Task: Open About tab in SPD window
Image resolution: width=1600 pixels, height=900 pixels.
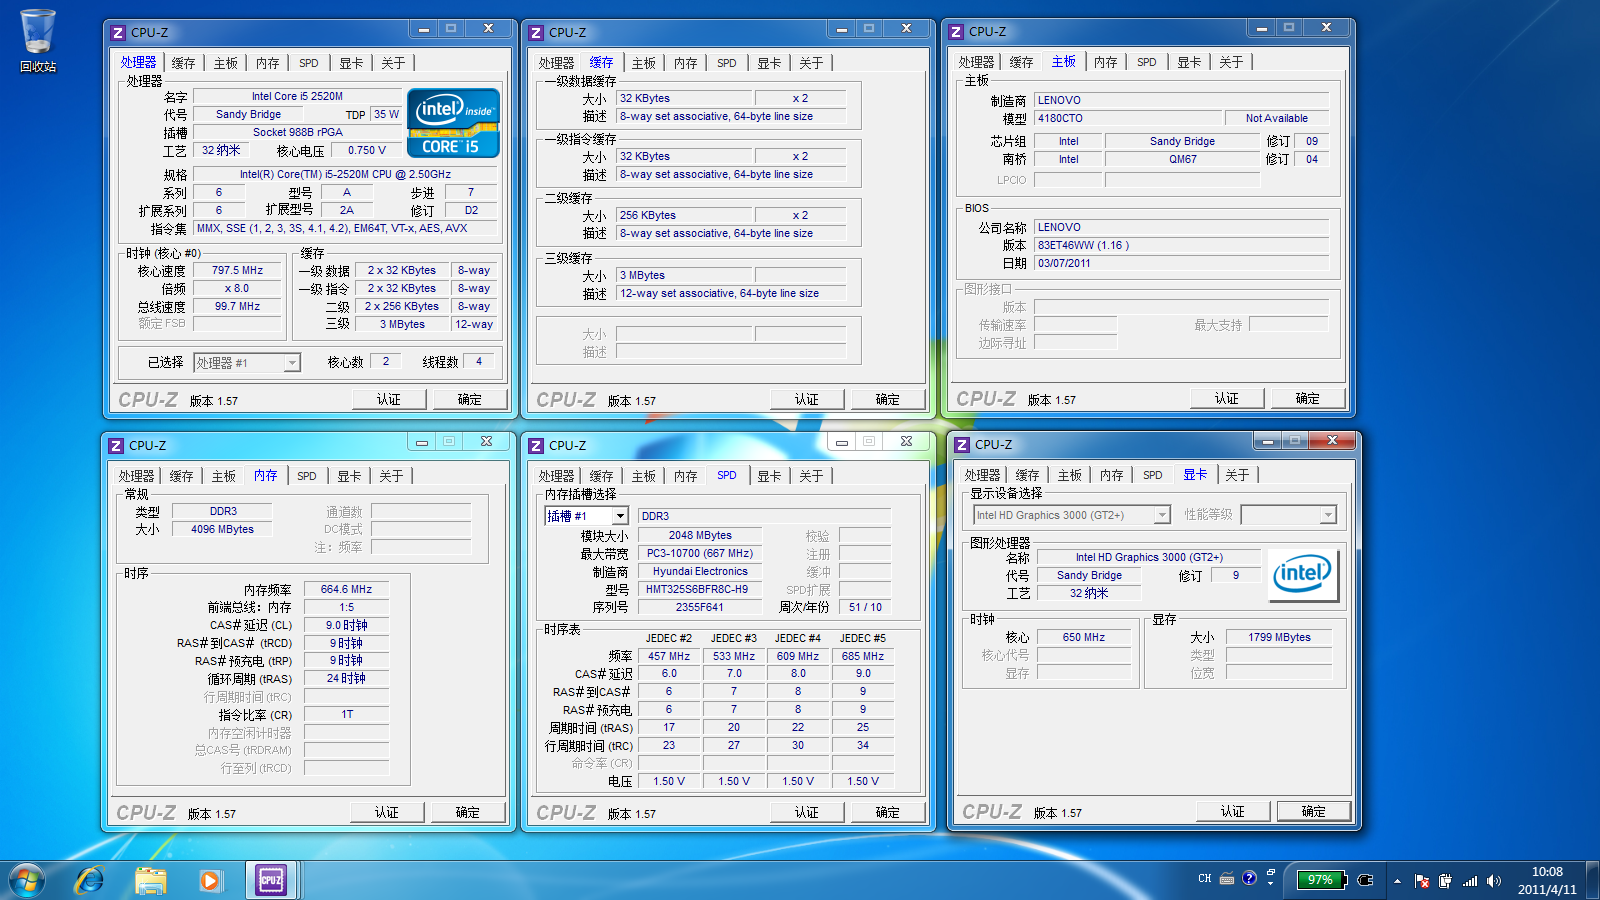Action: pyautogui.click(x=811, y=476)
